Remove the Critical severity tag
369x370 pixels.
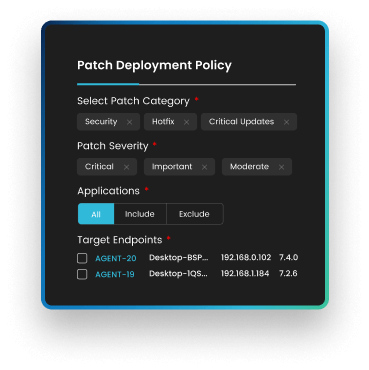click(126, 167)
